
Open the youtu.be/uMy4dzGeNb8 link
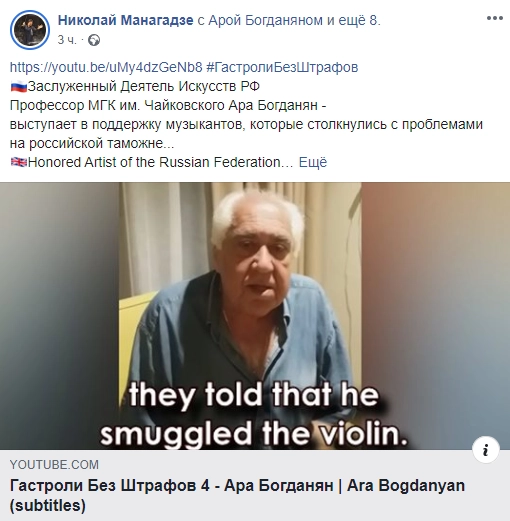click(106, 67)
